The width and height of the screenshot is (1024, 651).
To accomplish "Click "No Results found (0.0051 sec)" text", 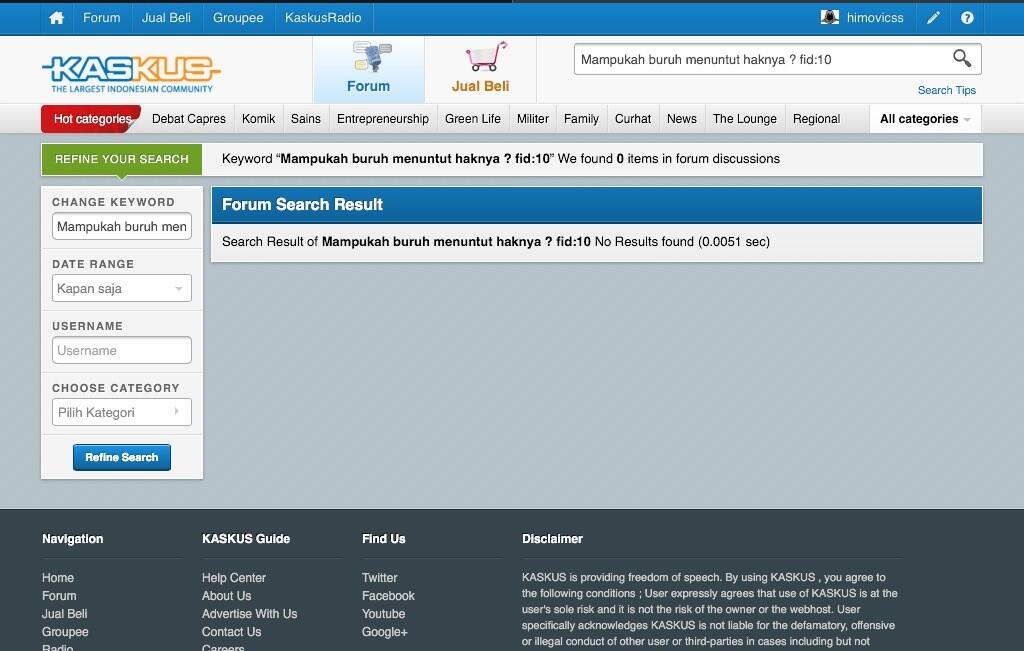I will click(x=682, y=242).
